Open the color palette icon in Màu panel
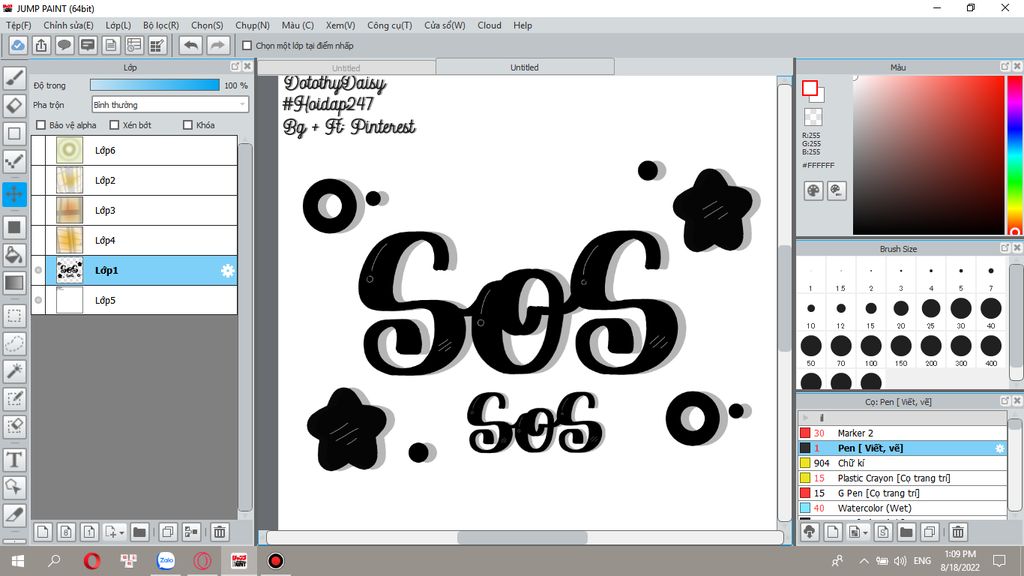This screenshot has width=1024, height=576. (x=813, y=191)
